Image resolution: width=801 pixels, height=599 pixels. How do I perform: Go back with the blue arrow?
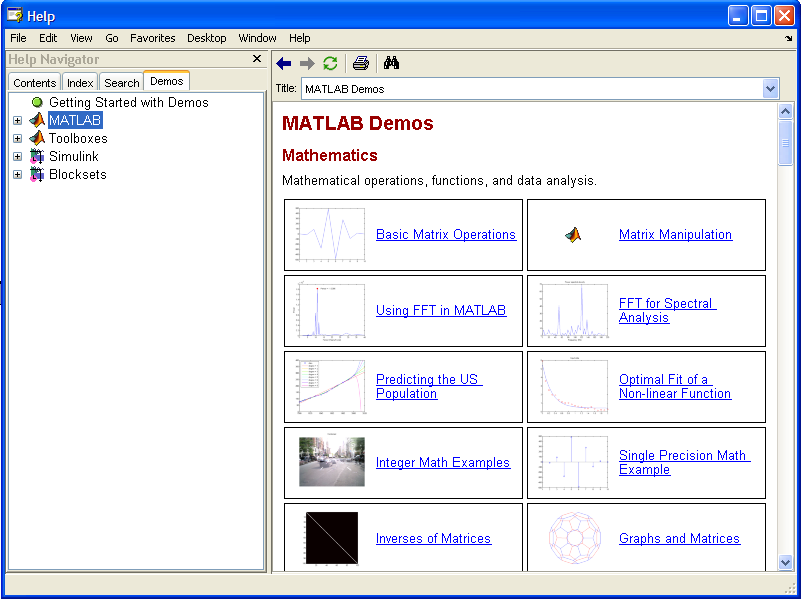284,63
